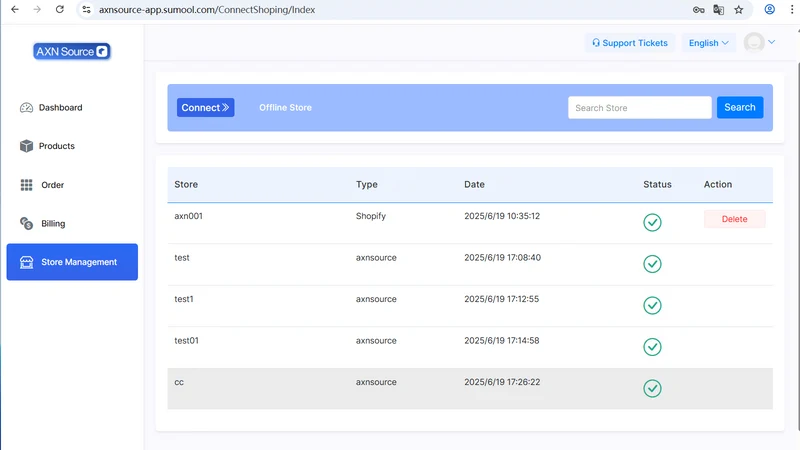800x450 pixels.
Task: Click the status checkmark for test1 row
Action: point(652,306)
